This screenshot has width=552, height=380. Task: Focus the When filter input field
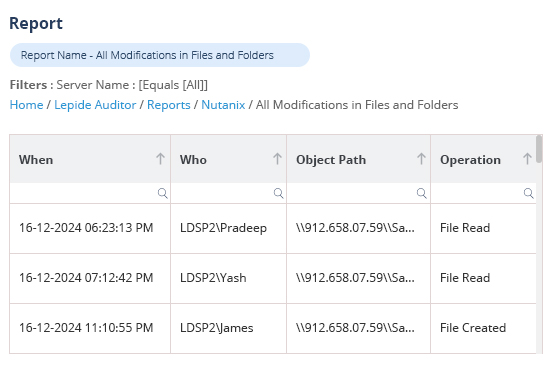tap(90, 193)
